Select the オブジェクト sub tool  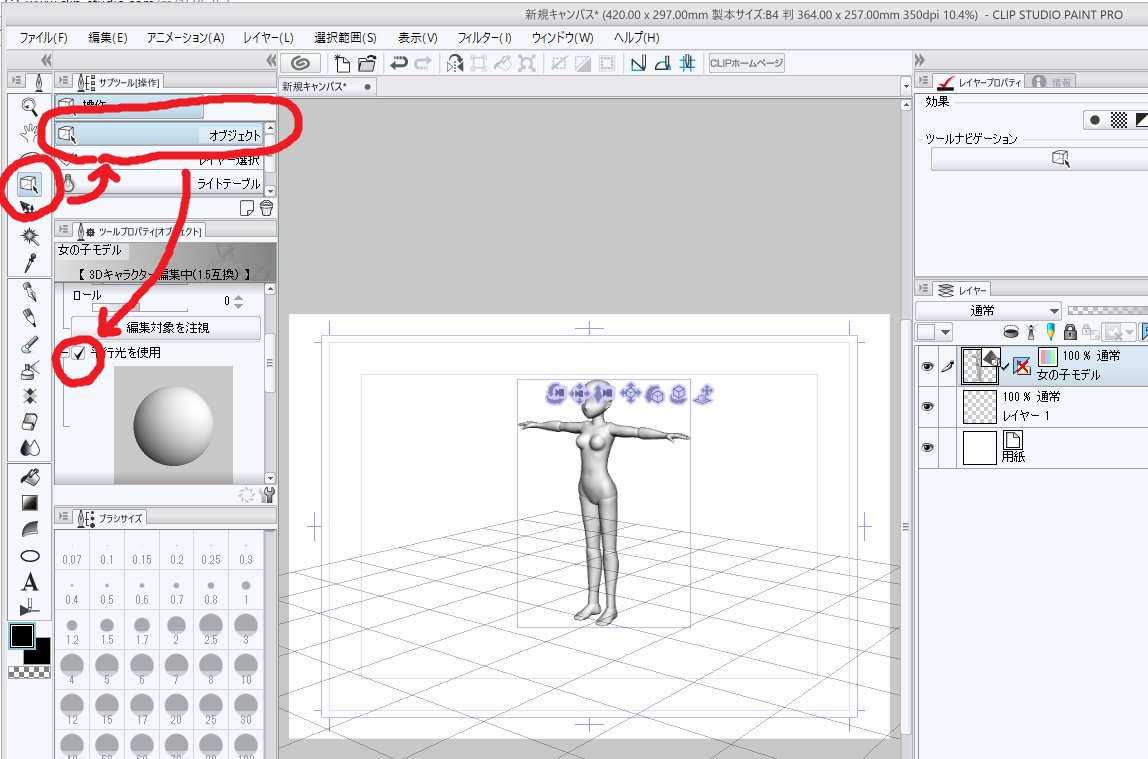pyautogui.click(x=159, y=135)
